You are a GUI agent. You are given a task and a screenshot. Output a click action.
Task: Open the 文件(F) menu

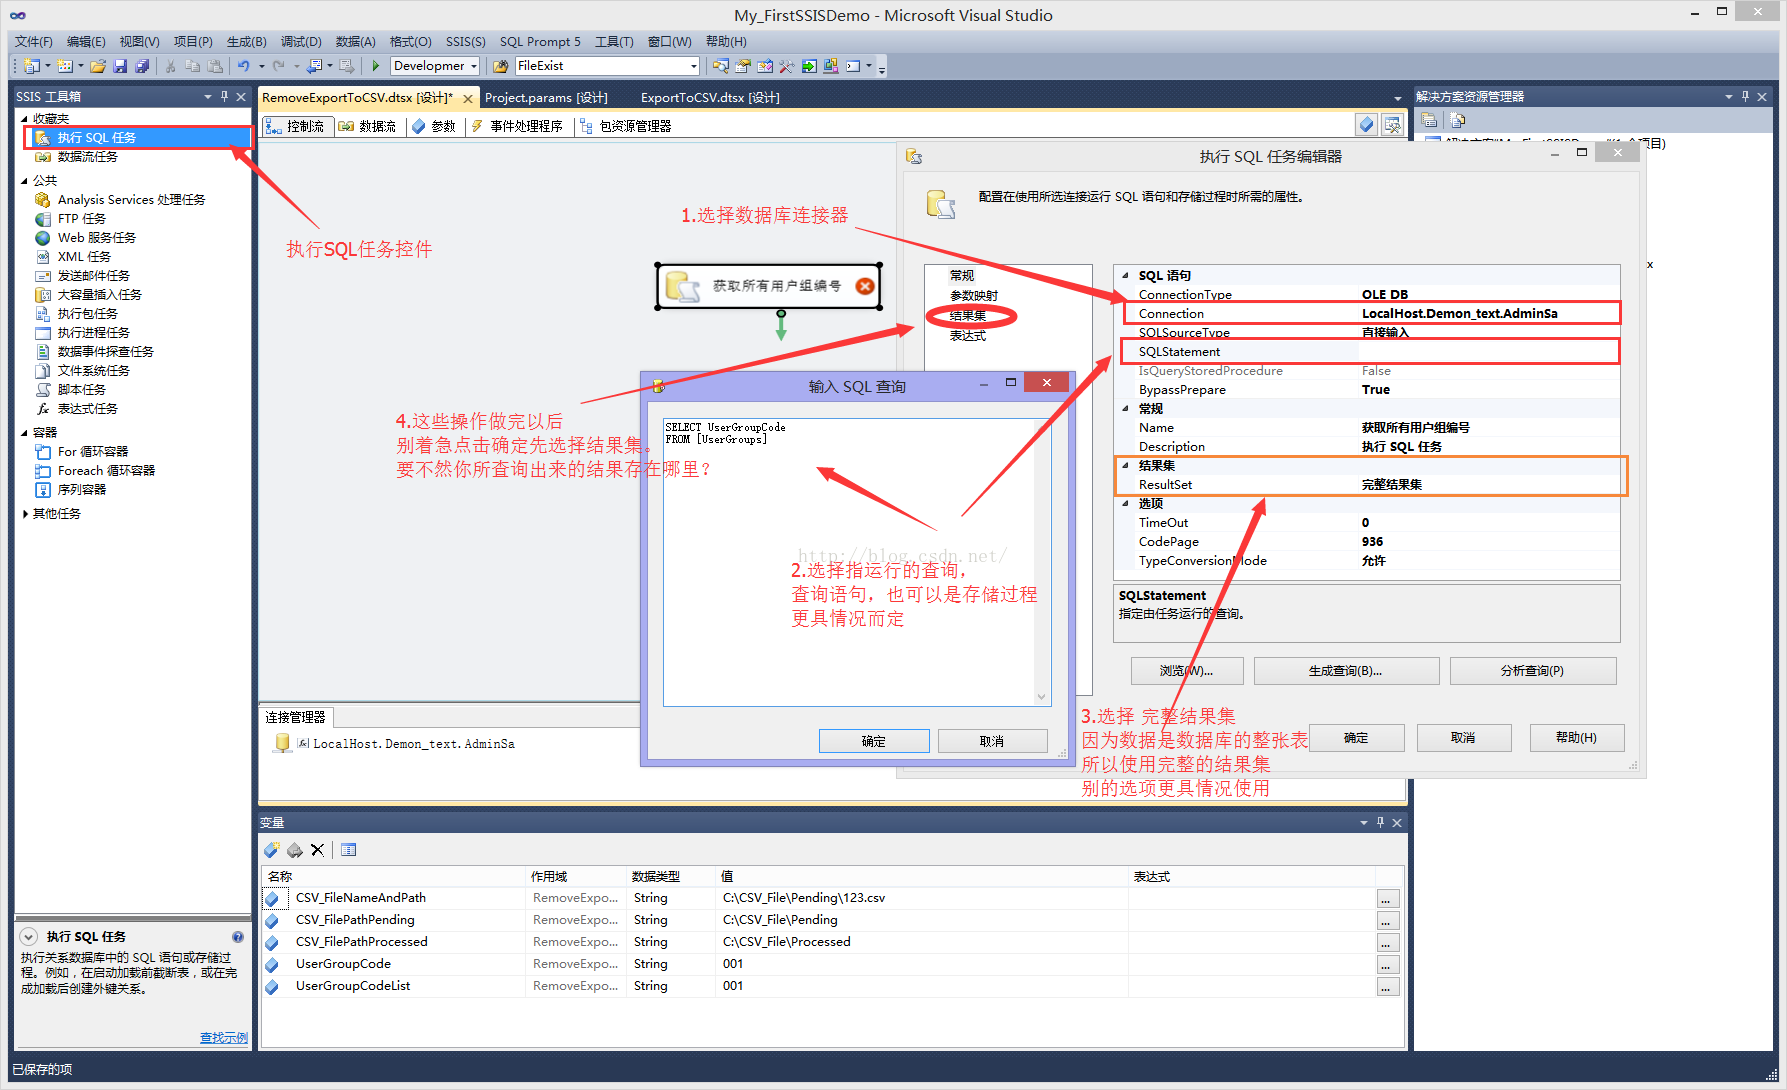[x=33, y=42]
